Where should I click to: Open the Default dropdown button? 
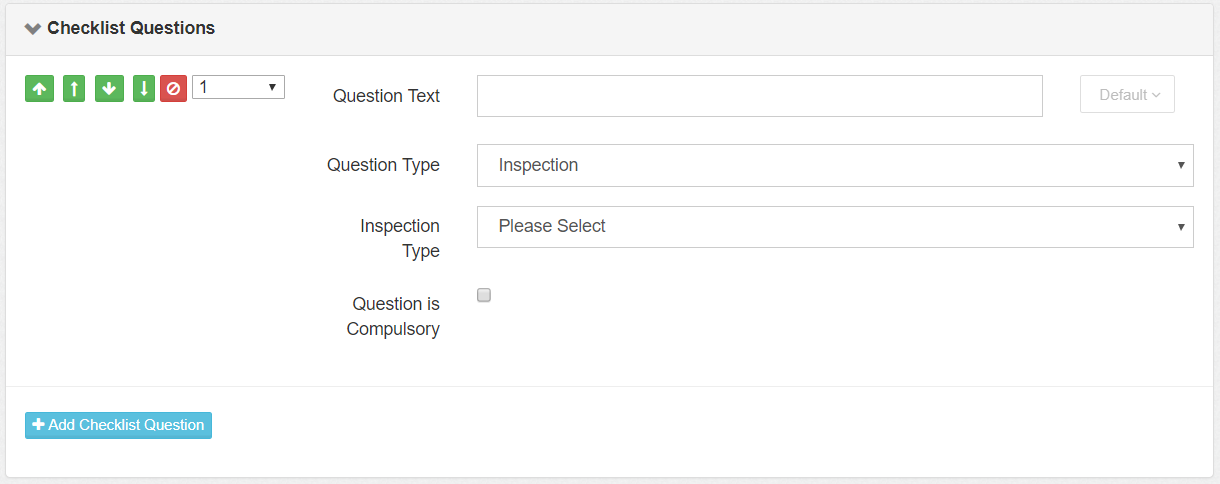1127,95
